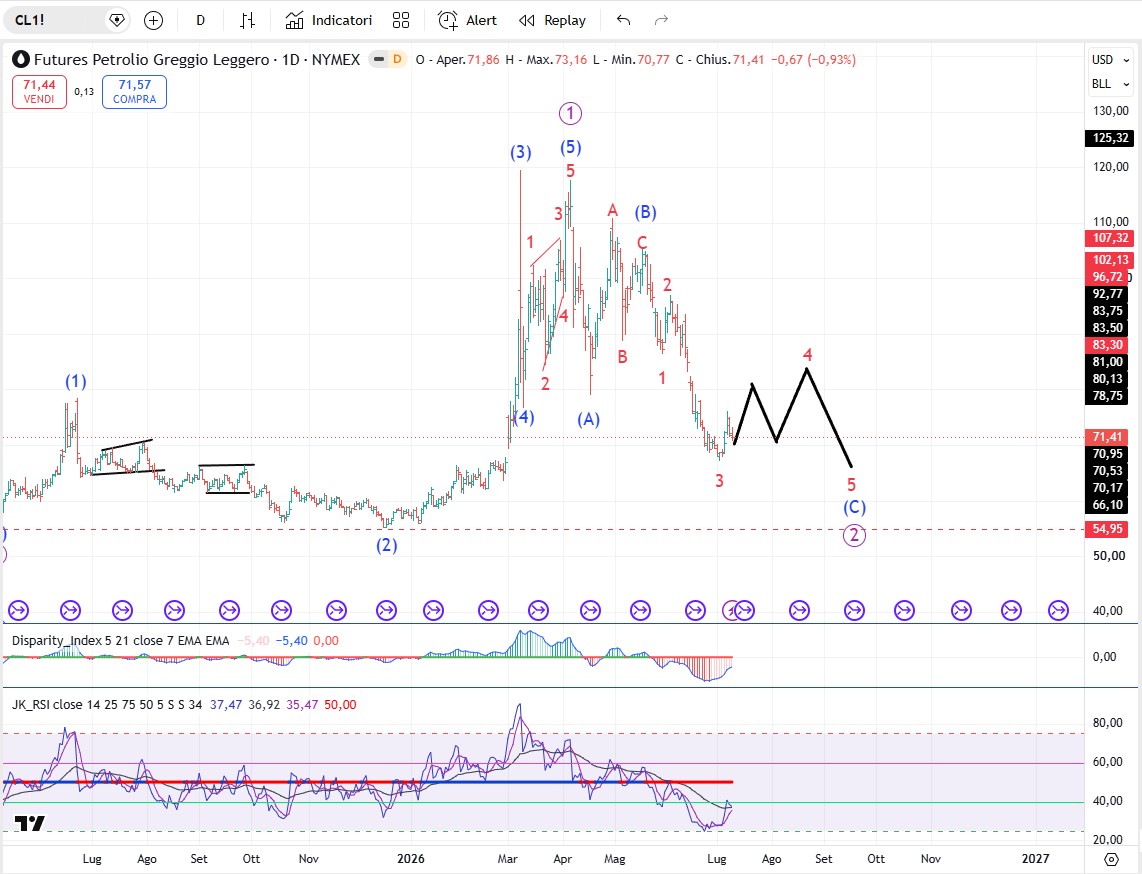Redo chart action arrow
Viewport: 1142px width, 874px height.
pos(661,20)
